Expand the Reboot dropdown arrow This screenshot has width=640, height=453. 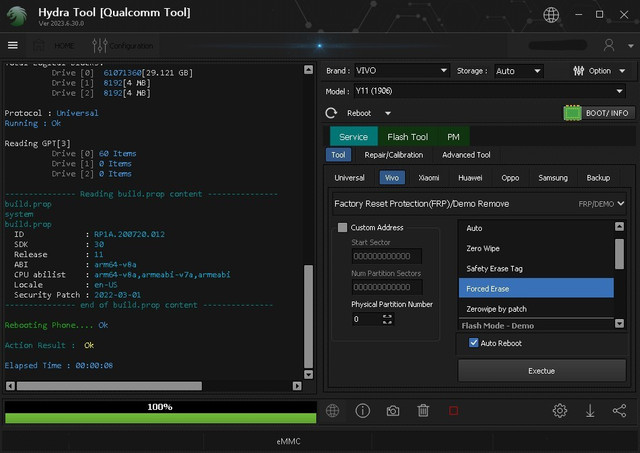(388, 113)
